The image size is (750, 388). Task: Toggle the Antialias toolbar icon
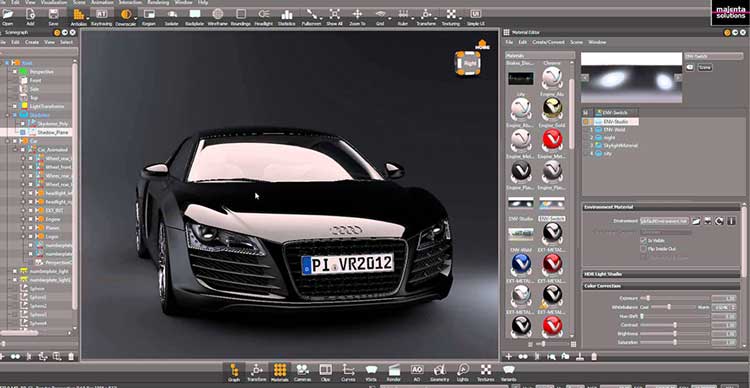point(79,14)
